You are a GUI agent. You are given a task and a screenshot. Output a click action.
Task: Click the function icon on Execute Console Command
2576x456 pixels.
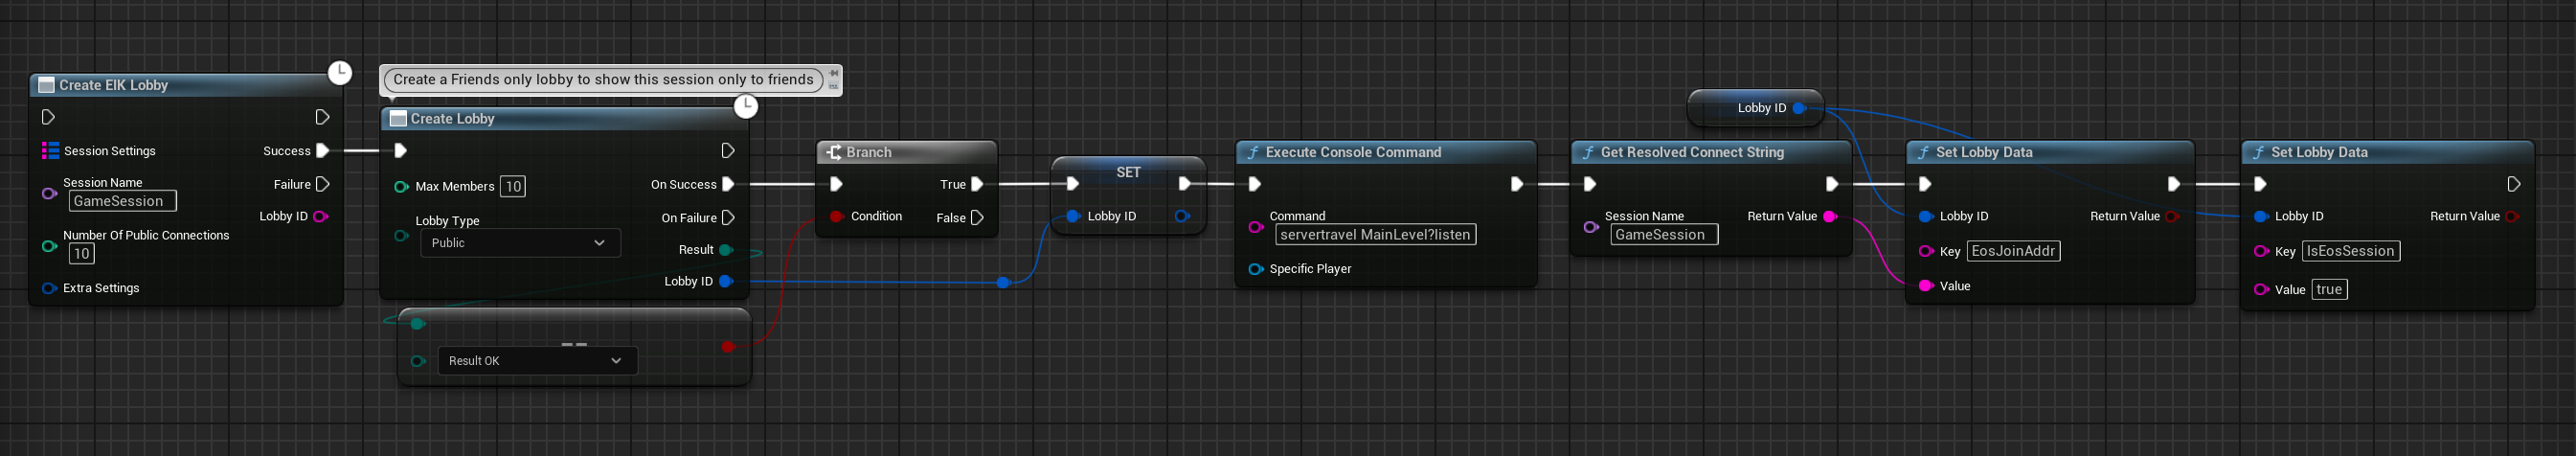(x=1252, y=152)
